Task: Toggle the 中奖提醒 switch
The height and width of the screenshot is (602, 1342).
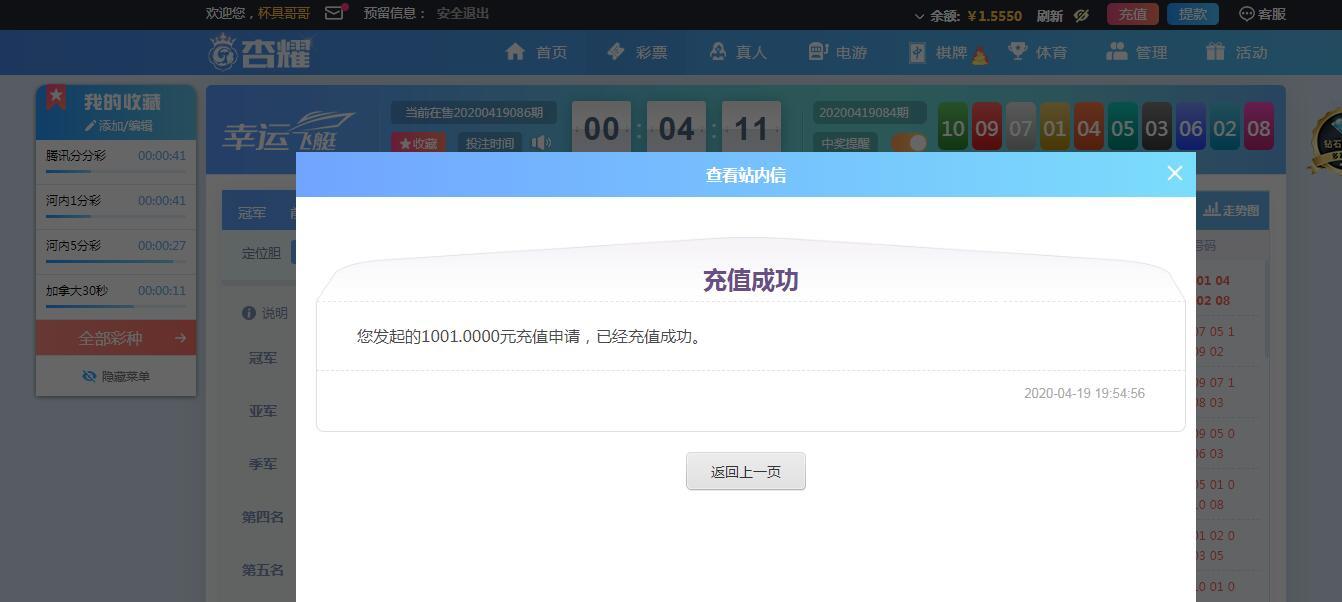Action: coord(908,143)
